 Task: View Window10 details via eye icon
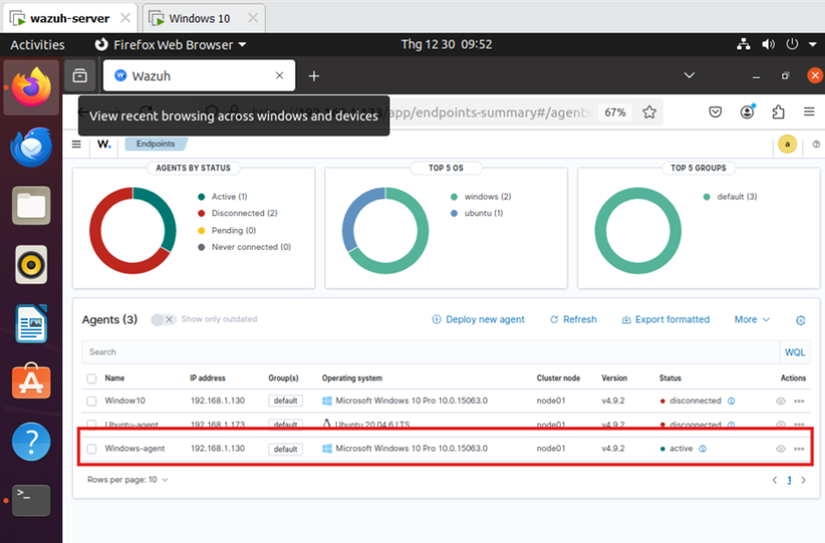[x=781, y=401]
